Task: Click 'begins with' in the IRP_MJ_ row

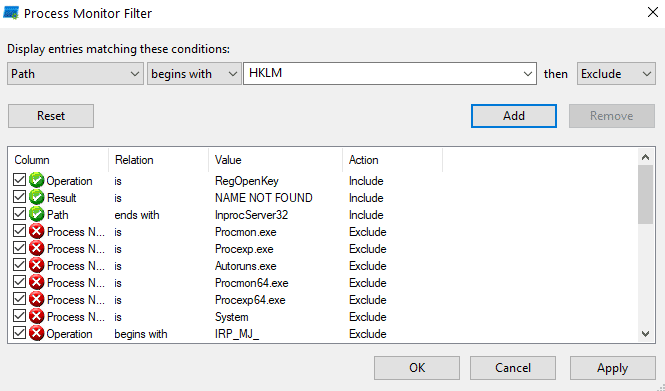Action: click(x=141, y=334)
